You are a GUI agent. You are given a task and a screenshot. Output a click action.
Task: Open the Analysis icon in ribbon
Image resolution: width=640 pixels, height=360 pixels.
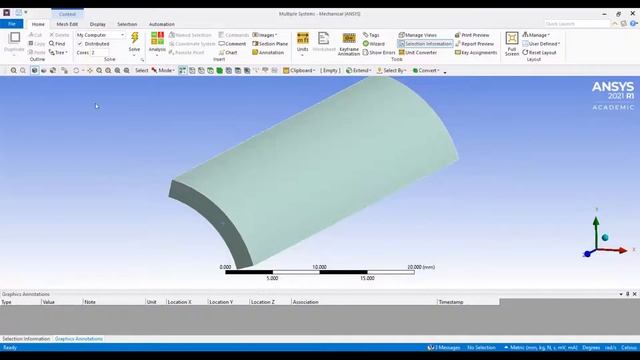click(x=157, y=38)
